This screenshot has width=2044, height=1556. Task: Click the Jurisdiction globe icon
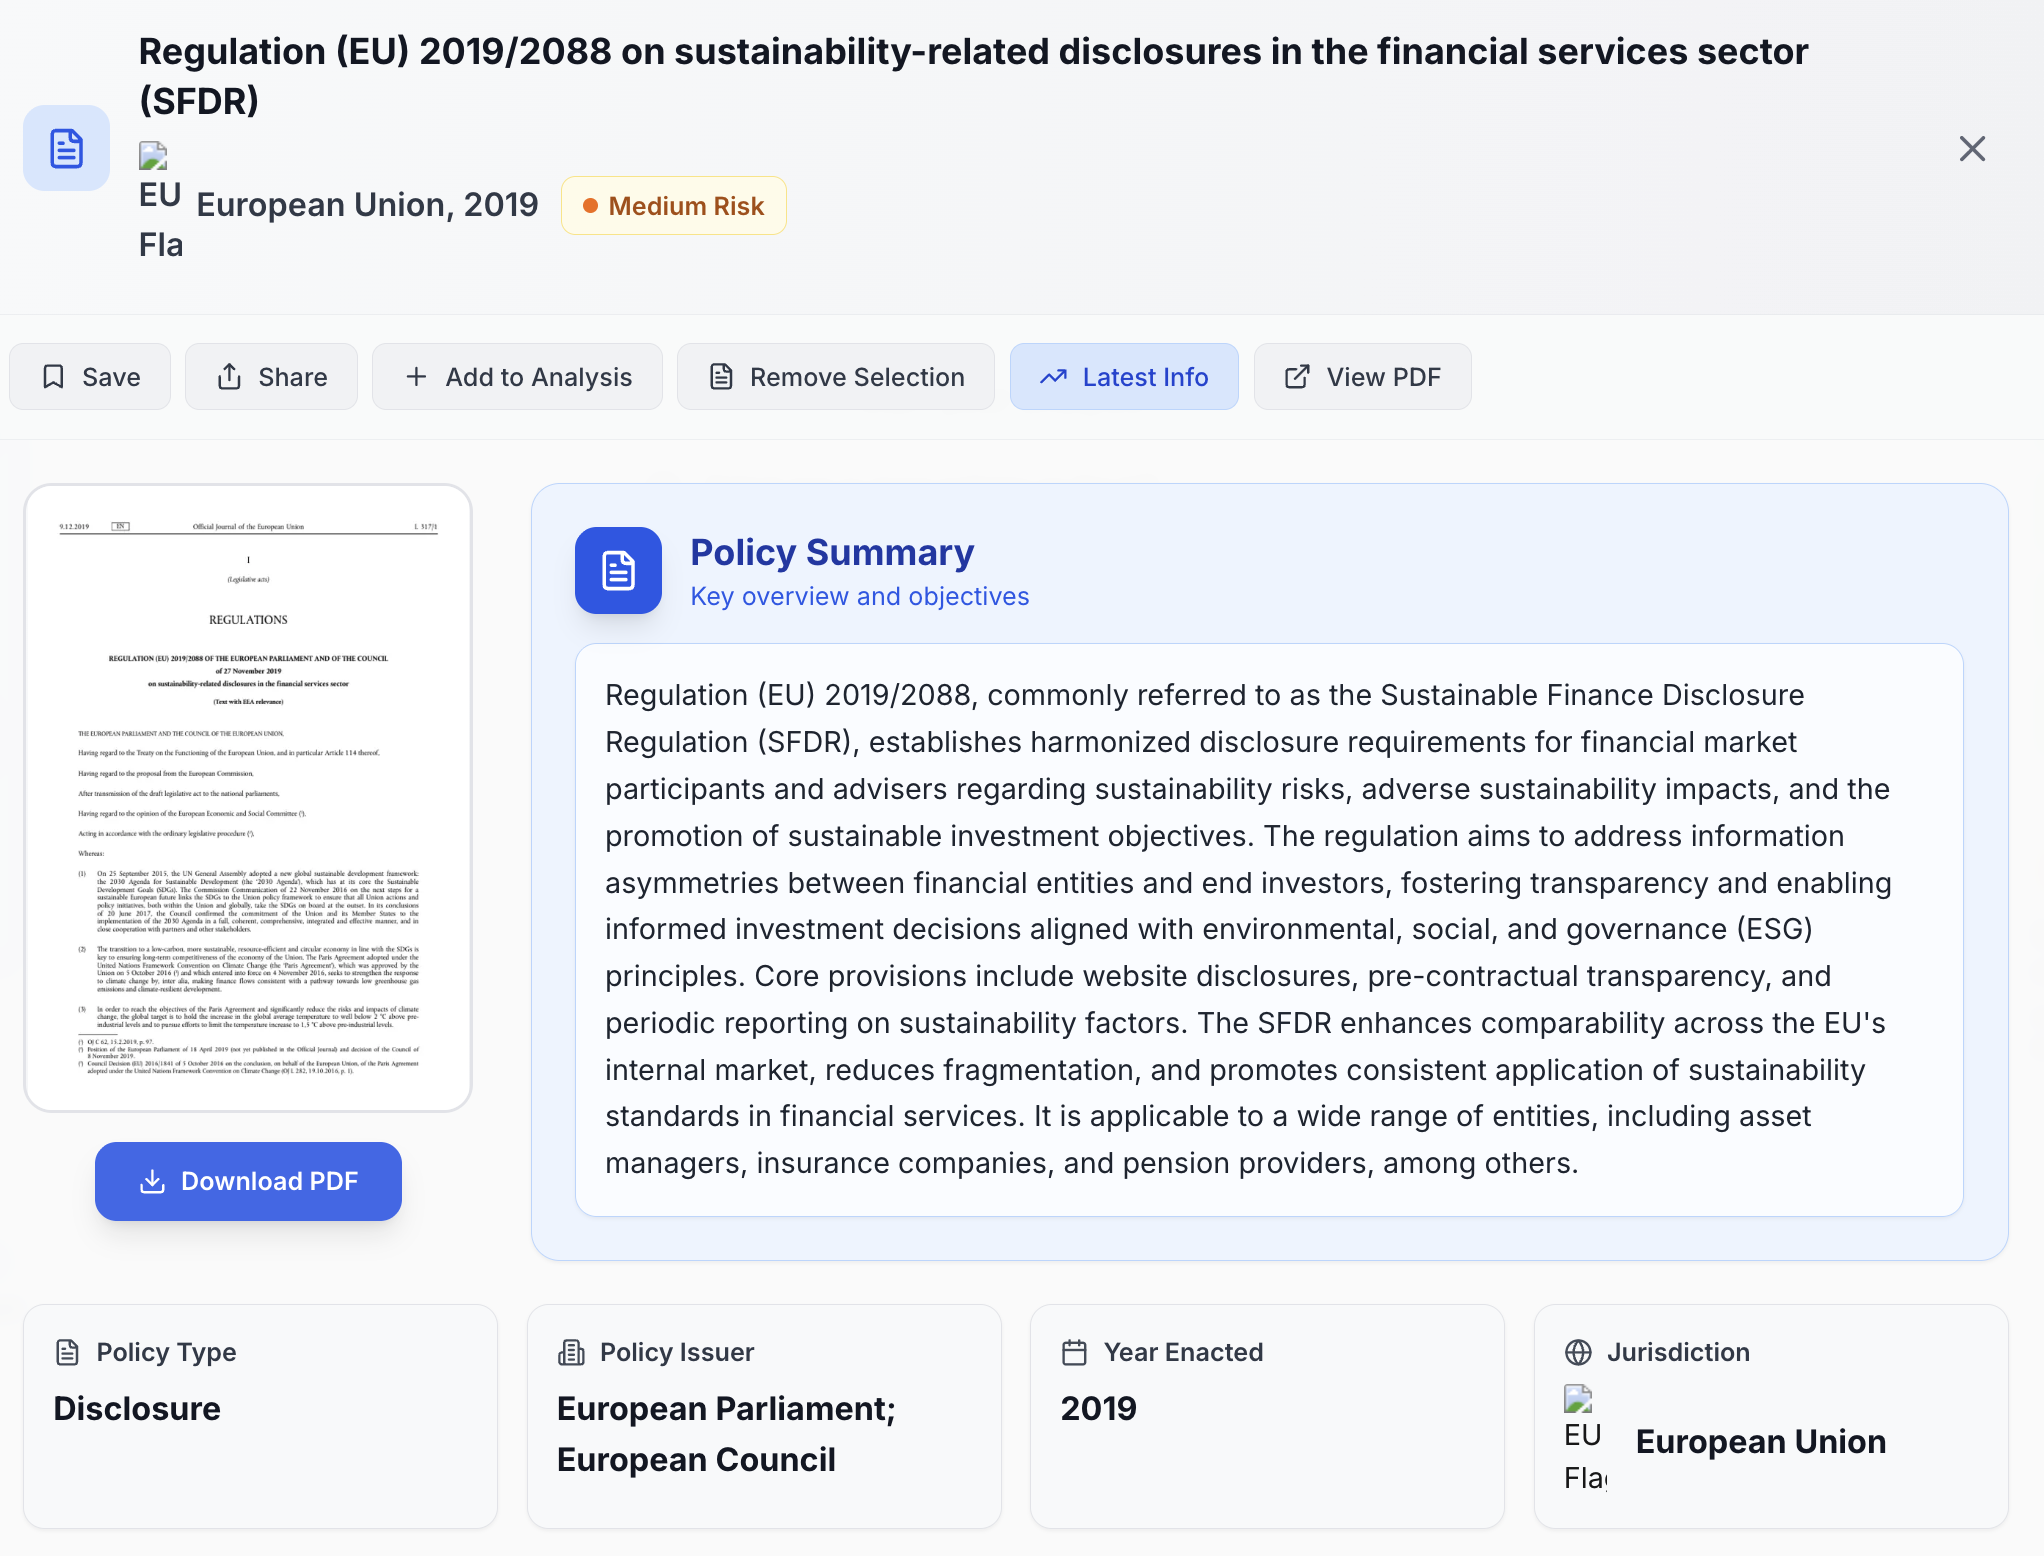[x=1578, y=1352]
